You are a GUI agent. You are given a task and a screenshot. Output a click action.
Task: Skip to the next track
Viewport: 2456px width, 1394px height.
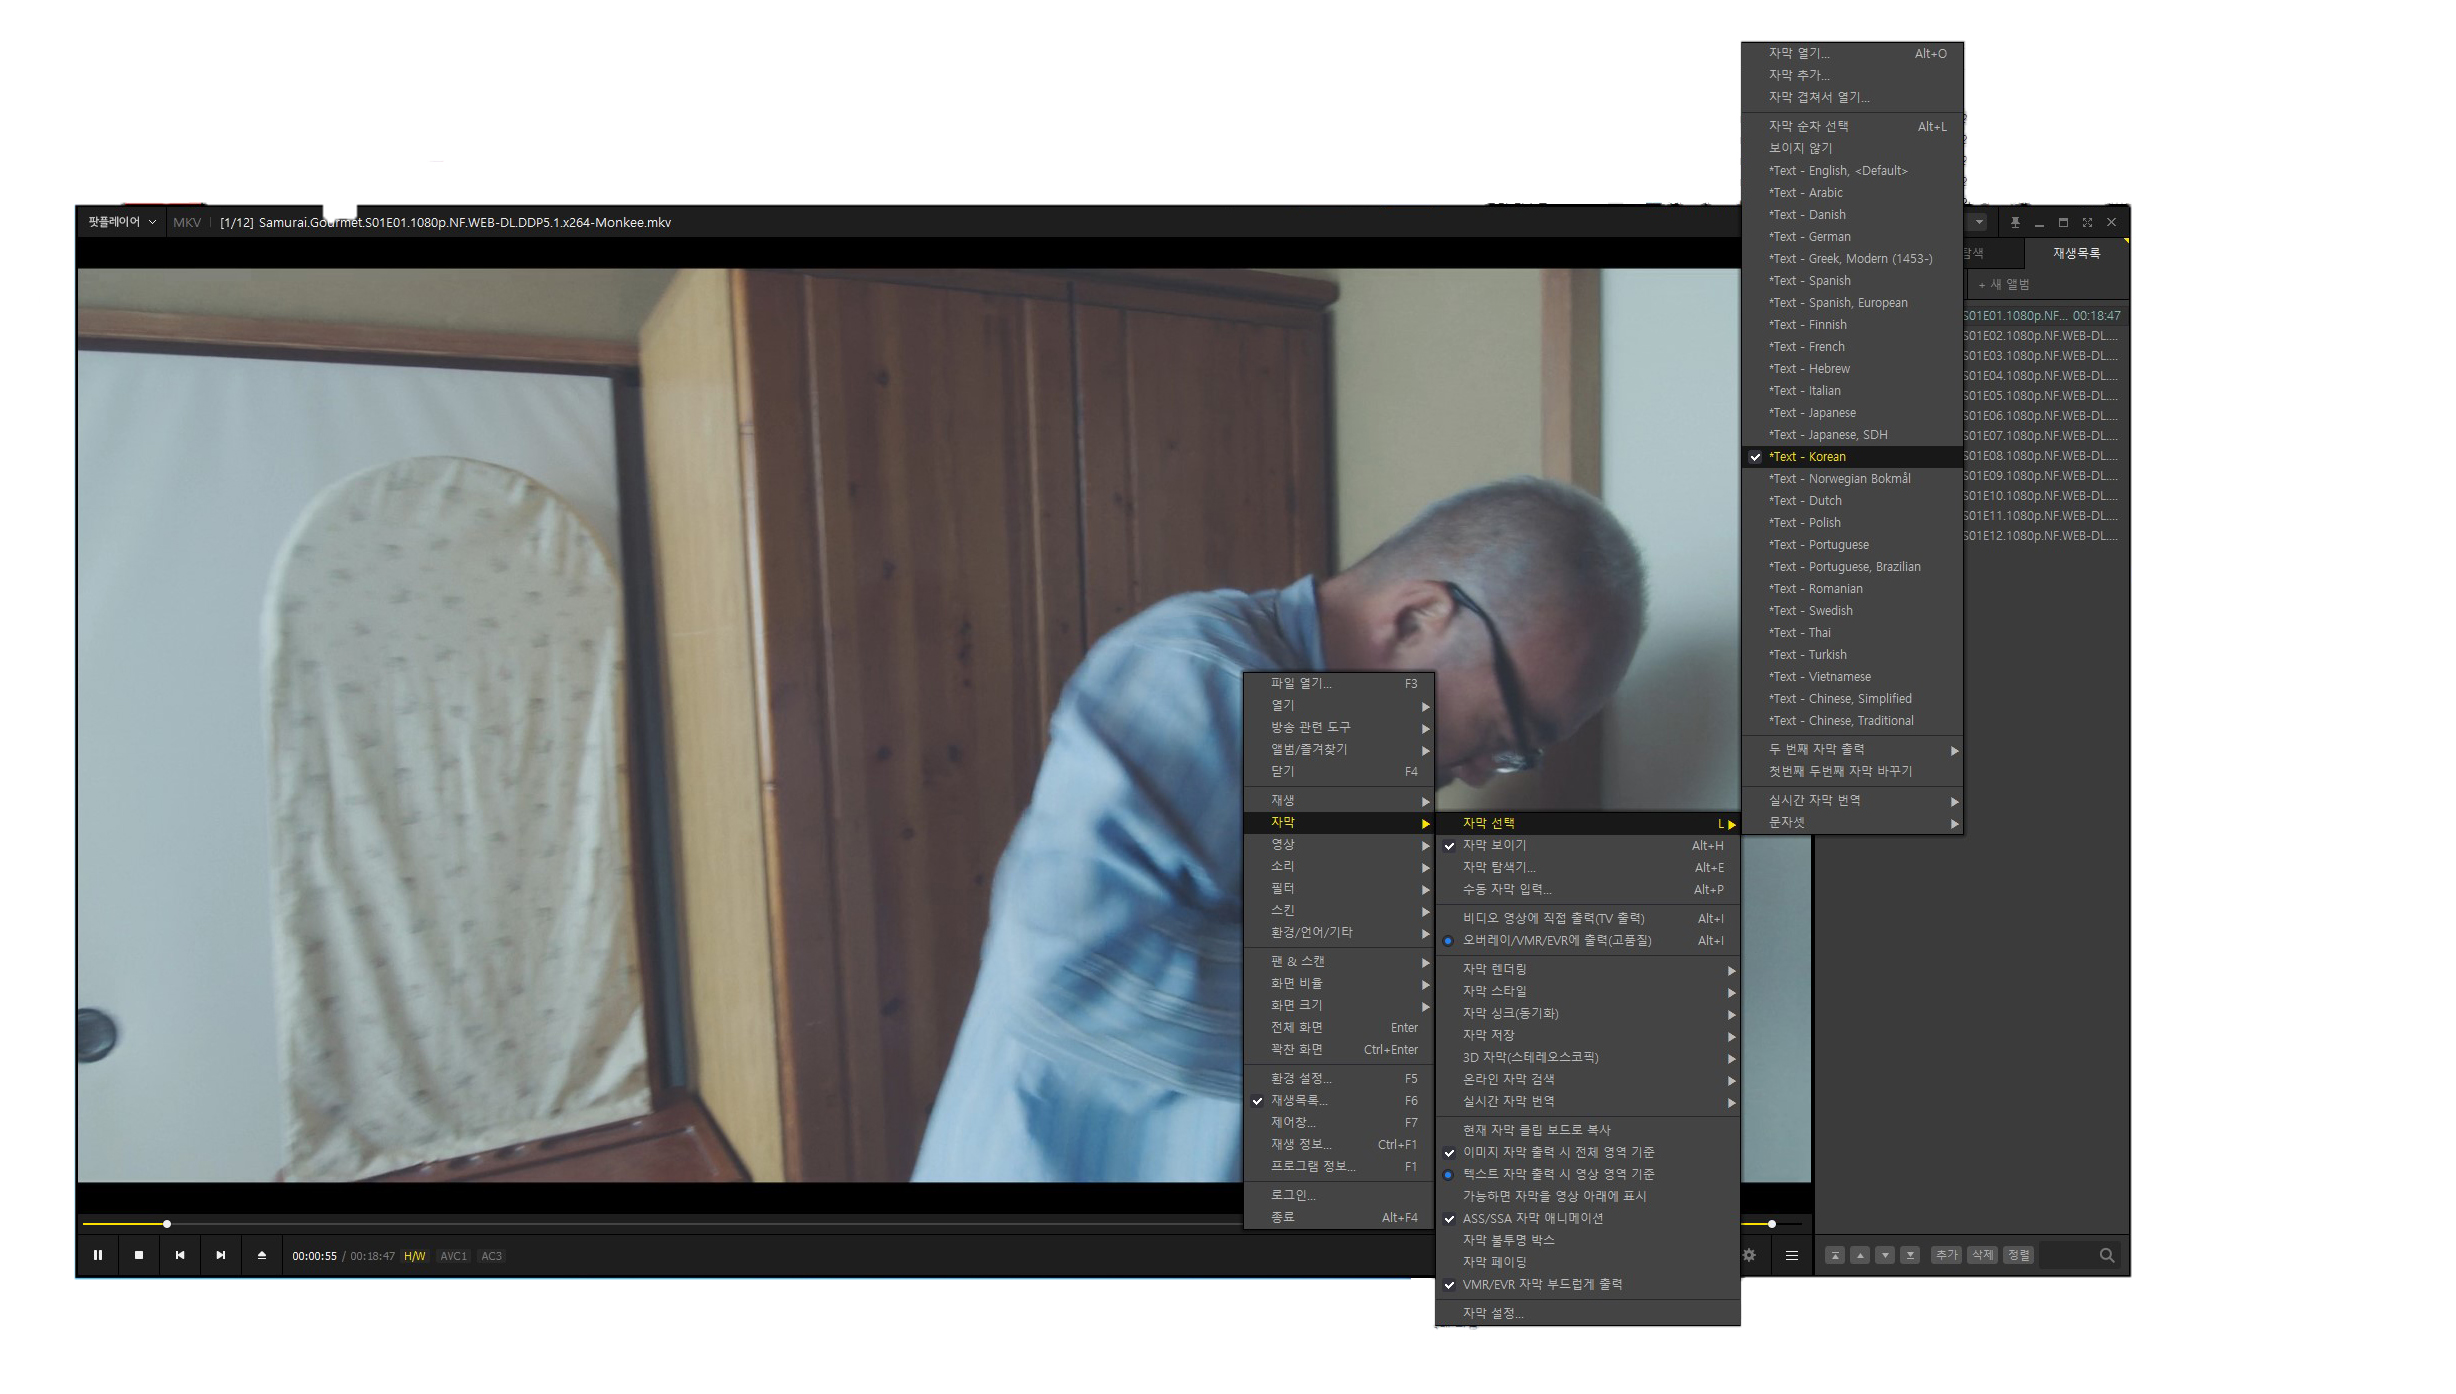click(x=221, y=1255)
